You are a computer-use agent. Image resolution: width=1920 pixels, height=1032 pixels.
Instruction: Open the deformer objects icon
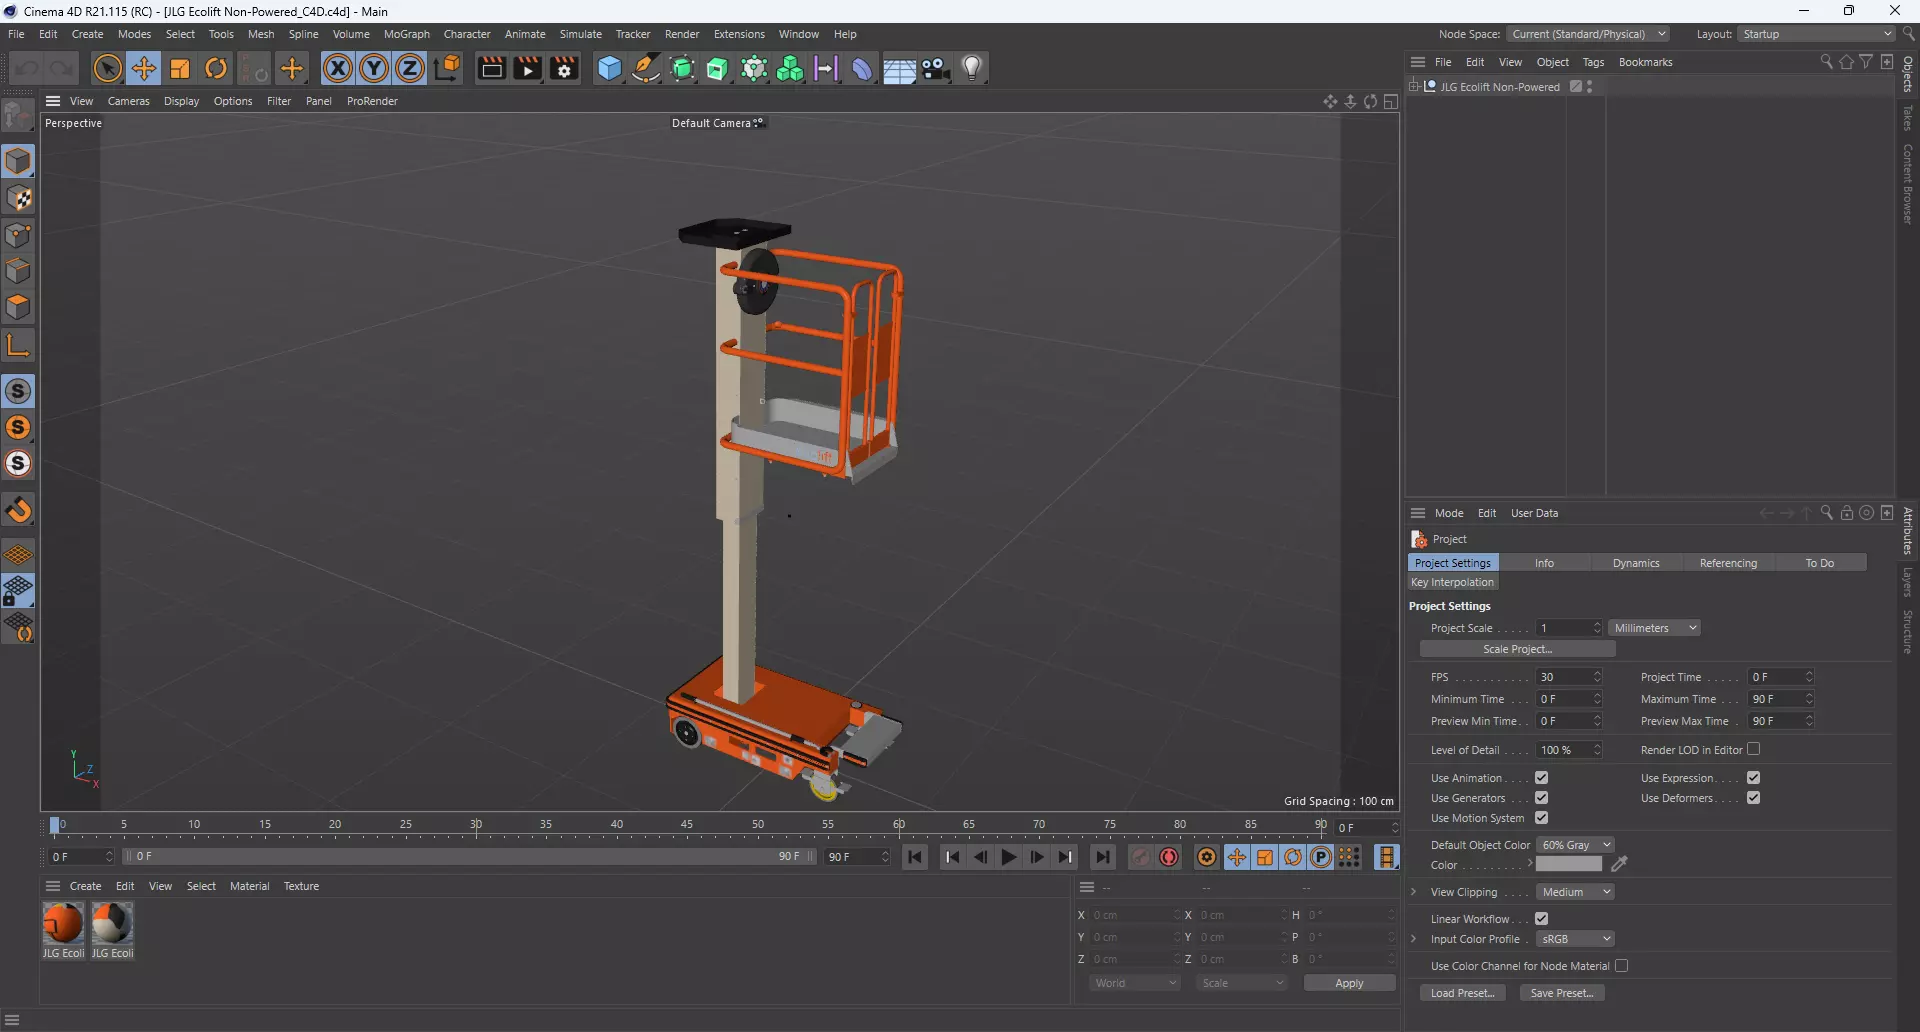[x=862, y=69]
